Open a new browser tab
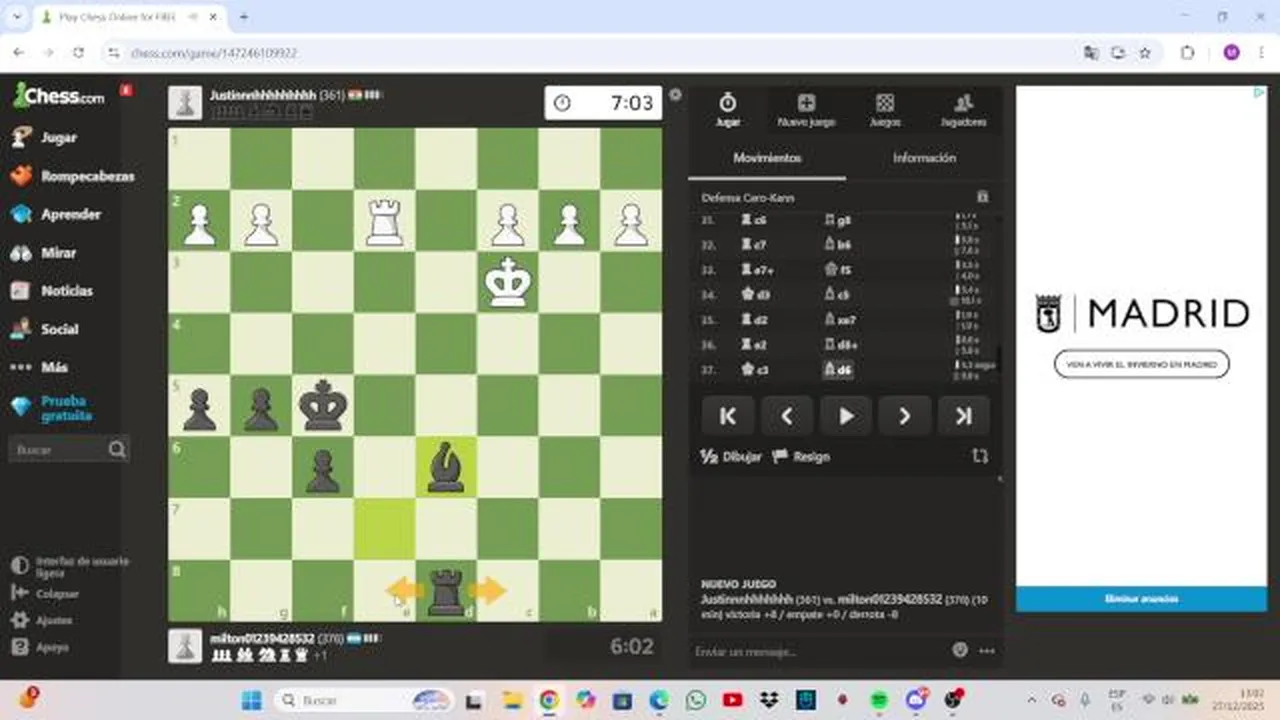The image size is (1280, 720). [243, 17]
